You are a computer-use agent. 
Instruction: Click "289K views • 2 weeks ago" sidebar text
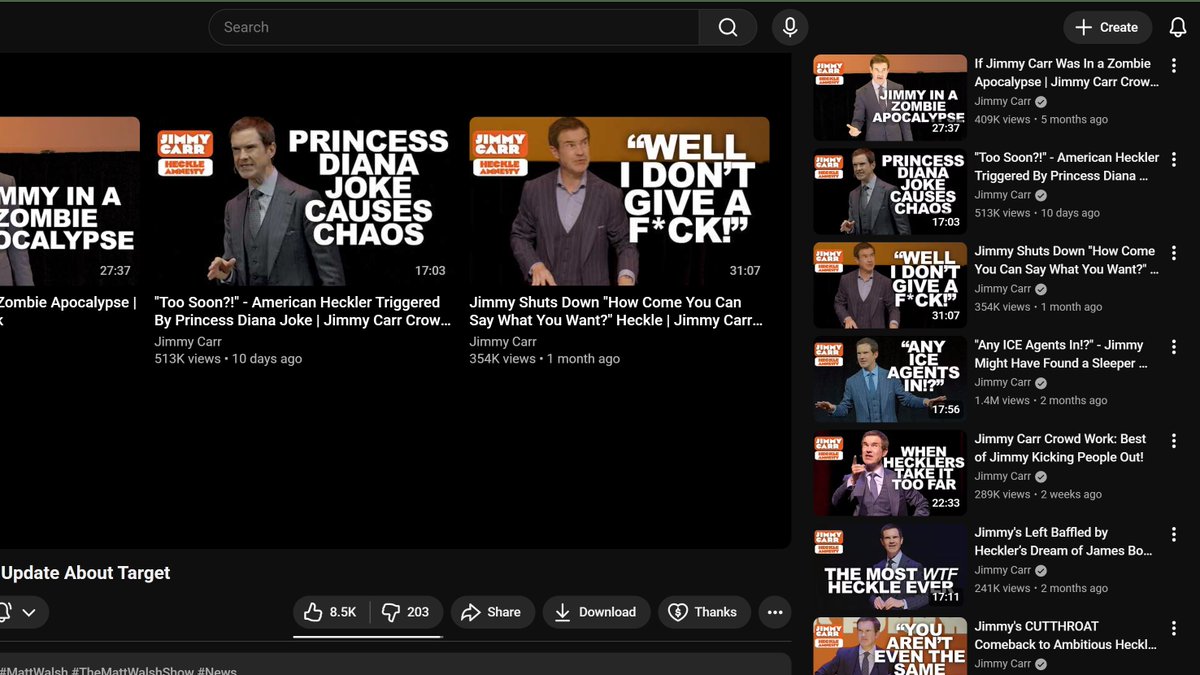1038,494
